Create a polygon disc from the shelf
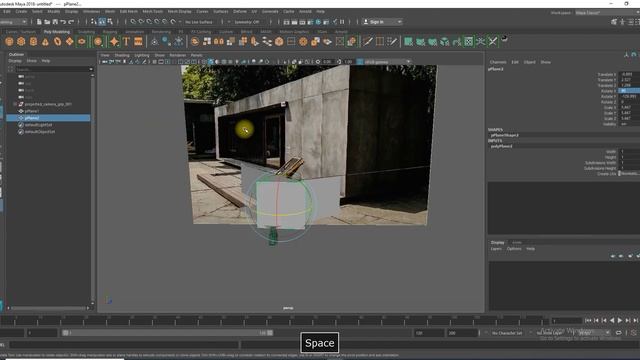Viewport: 640px width, 360px height. (x=82, y=41)
